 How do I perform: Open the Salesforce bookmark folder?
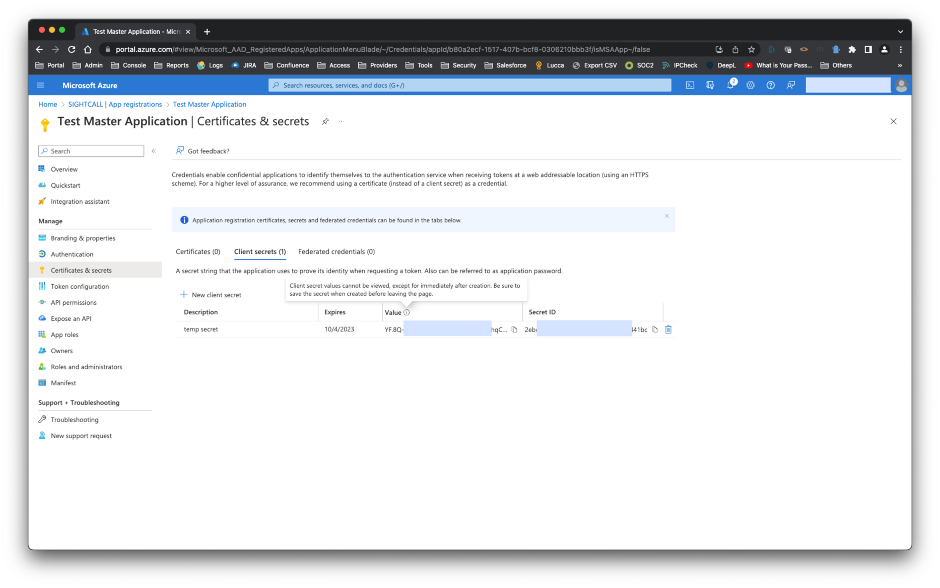pos(505,65)
